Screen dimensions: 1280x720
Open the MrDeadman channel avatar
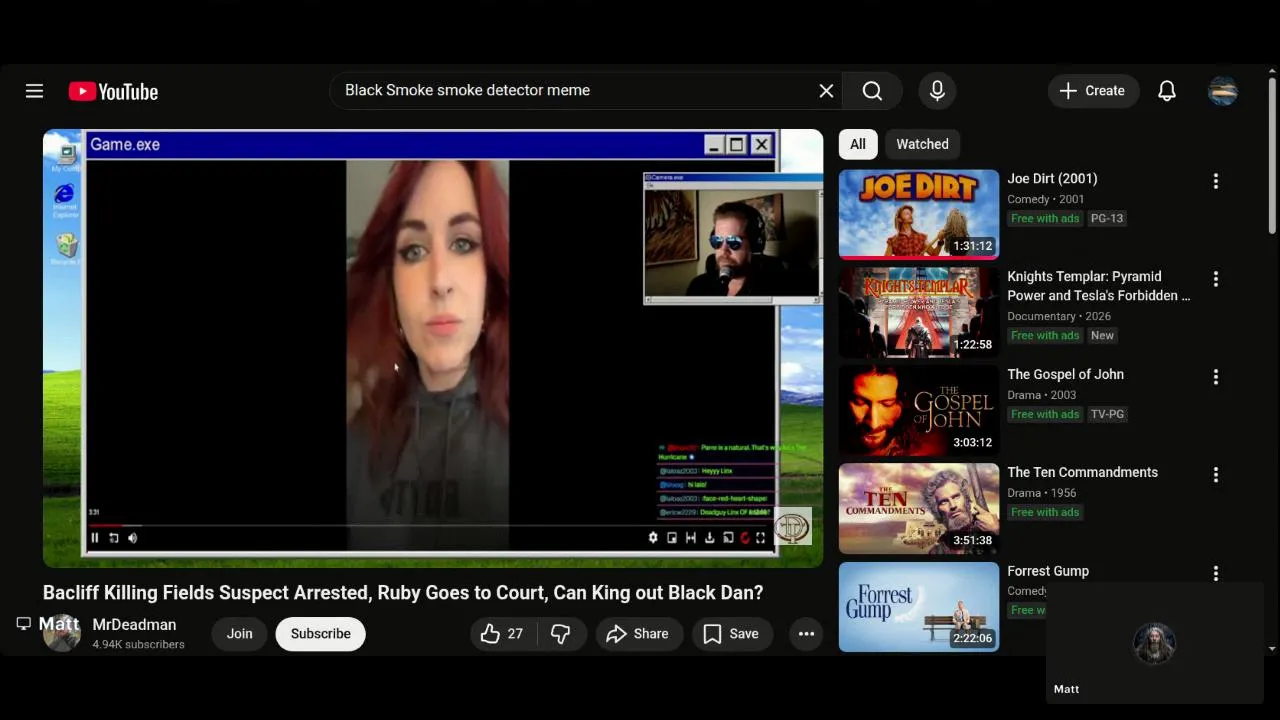click(x=61, y=634)
